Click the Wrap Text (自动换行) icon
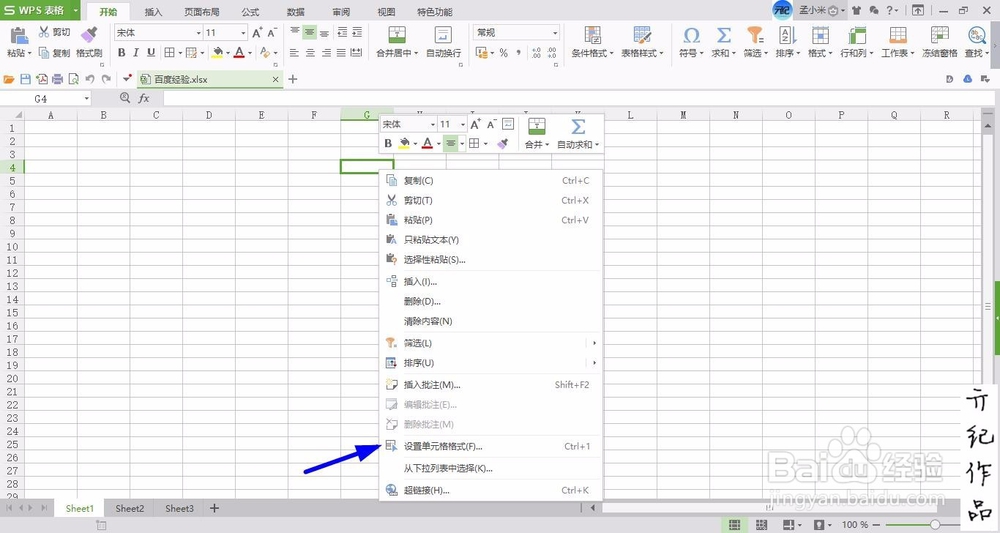 pos(443,34)
